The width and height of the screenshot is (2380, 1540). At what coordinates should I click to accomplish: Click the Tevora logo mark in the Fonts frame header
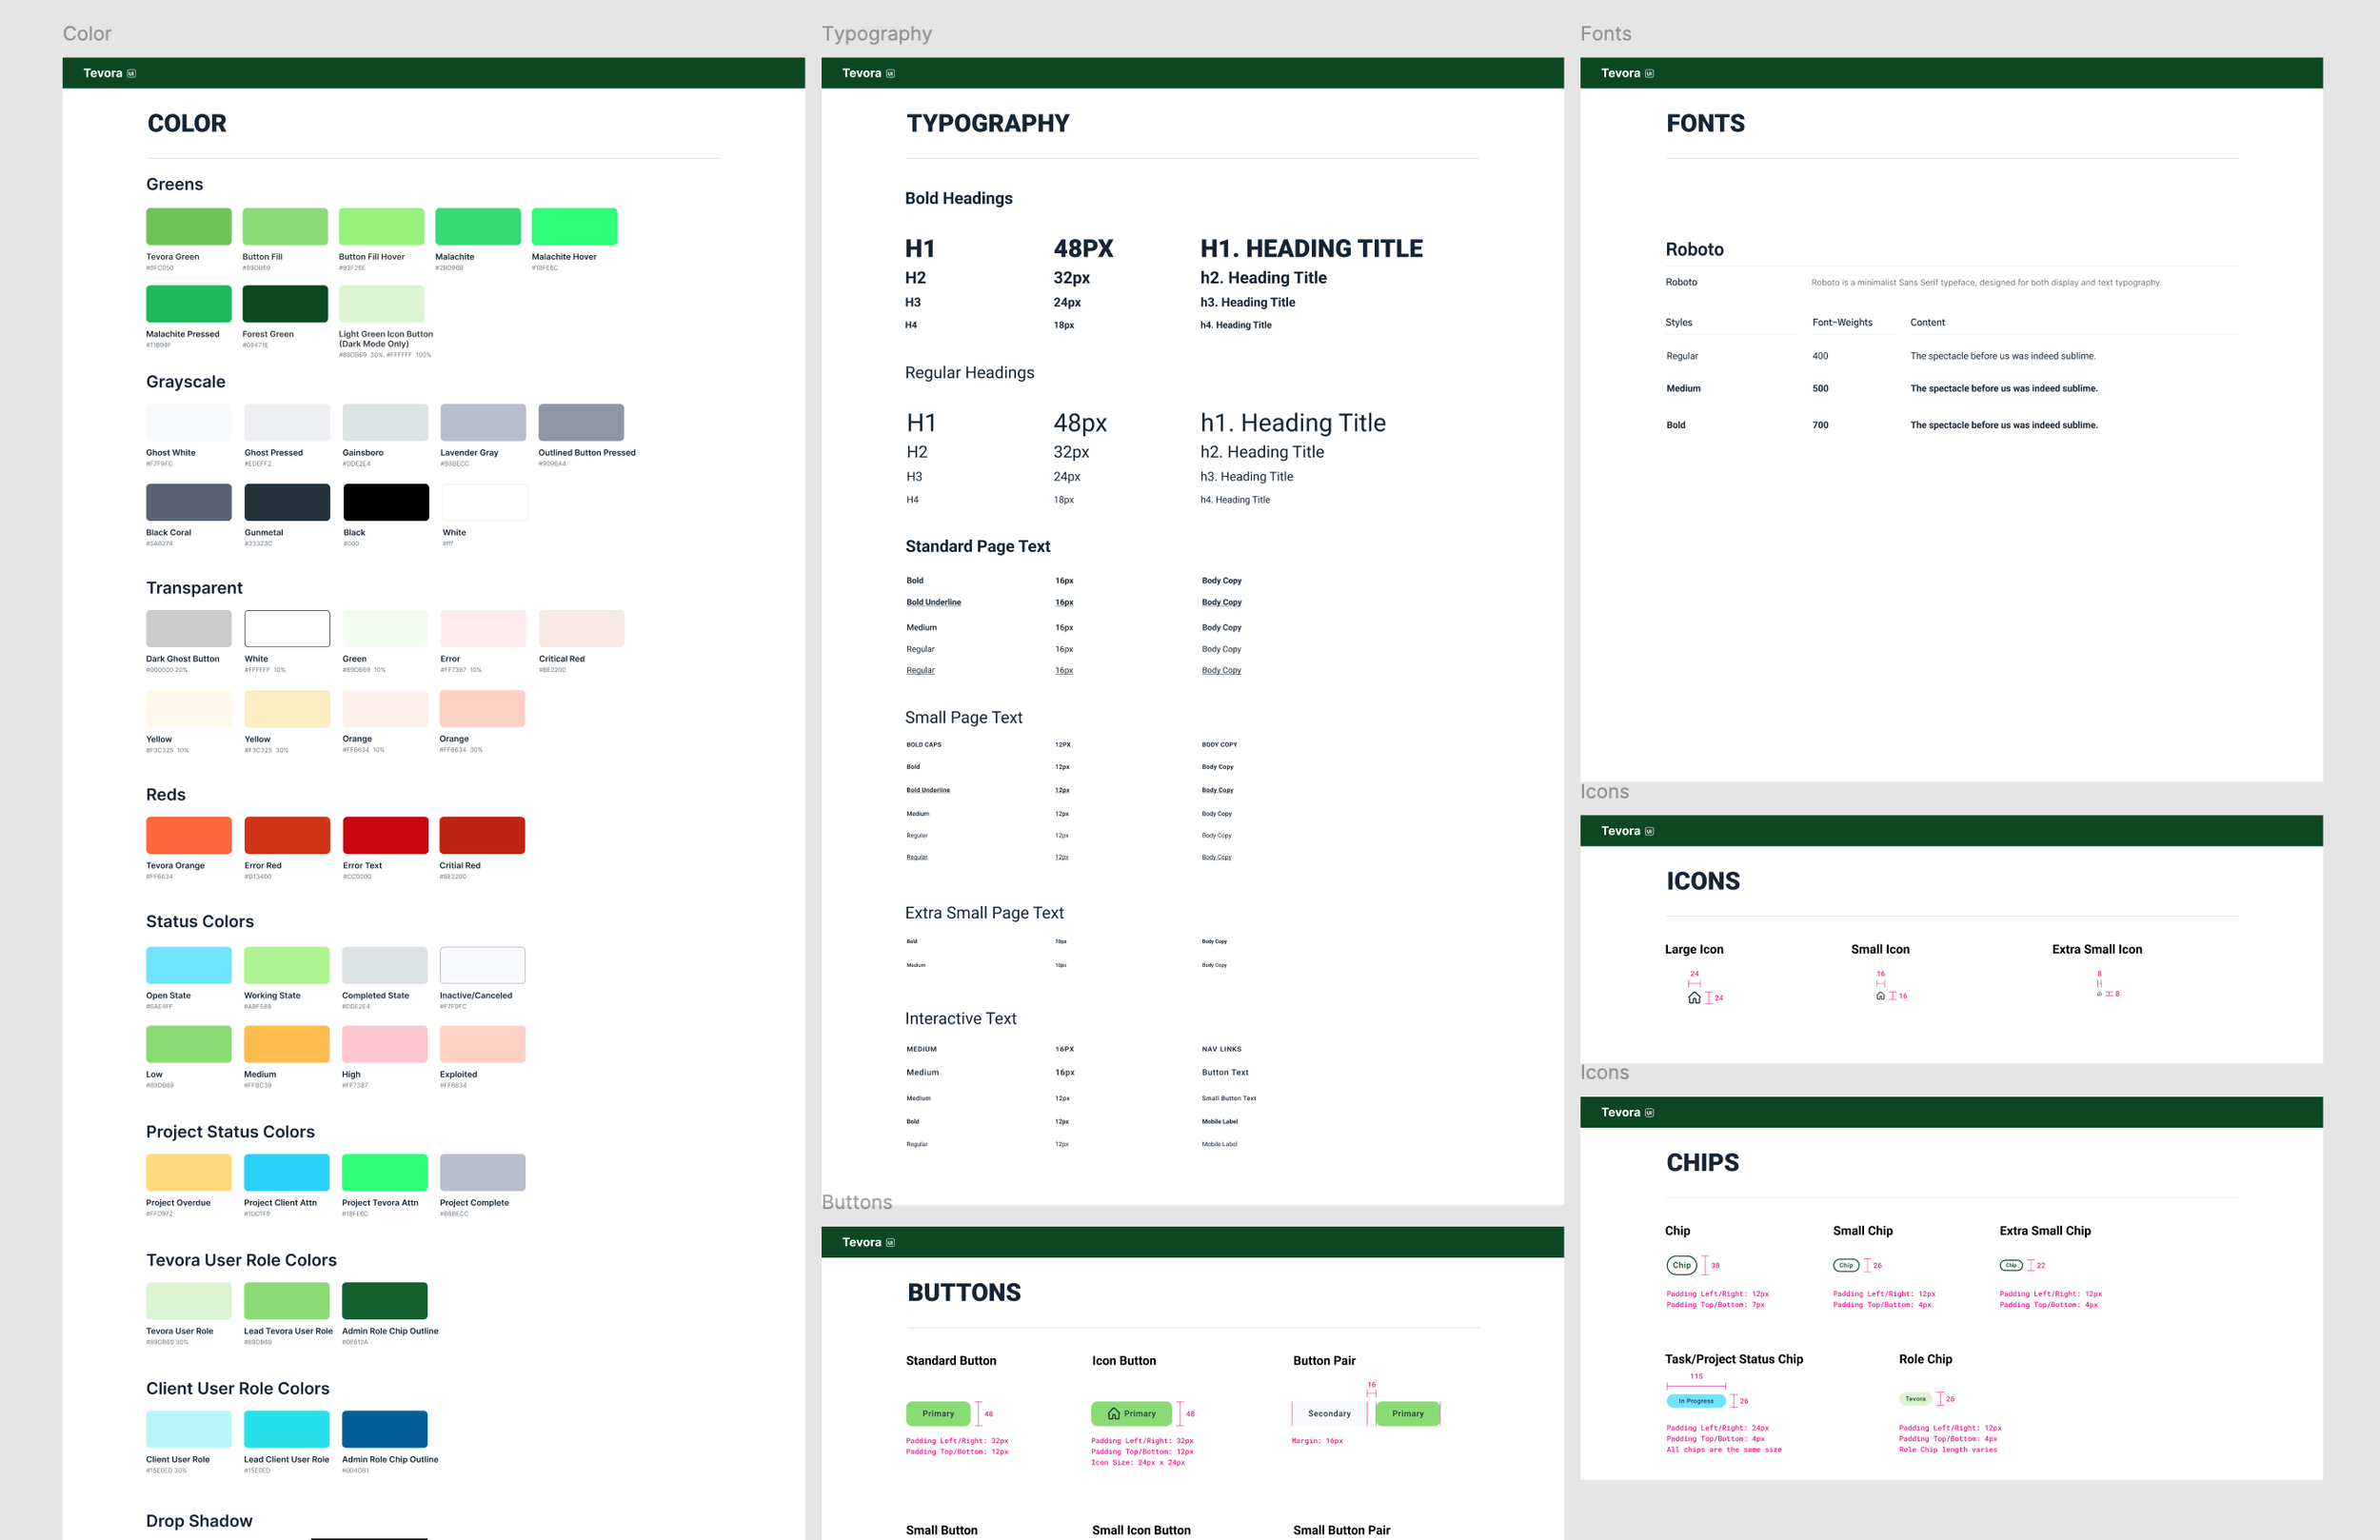[1649, 73]
